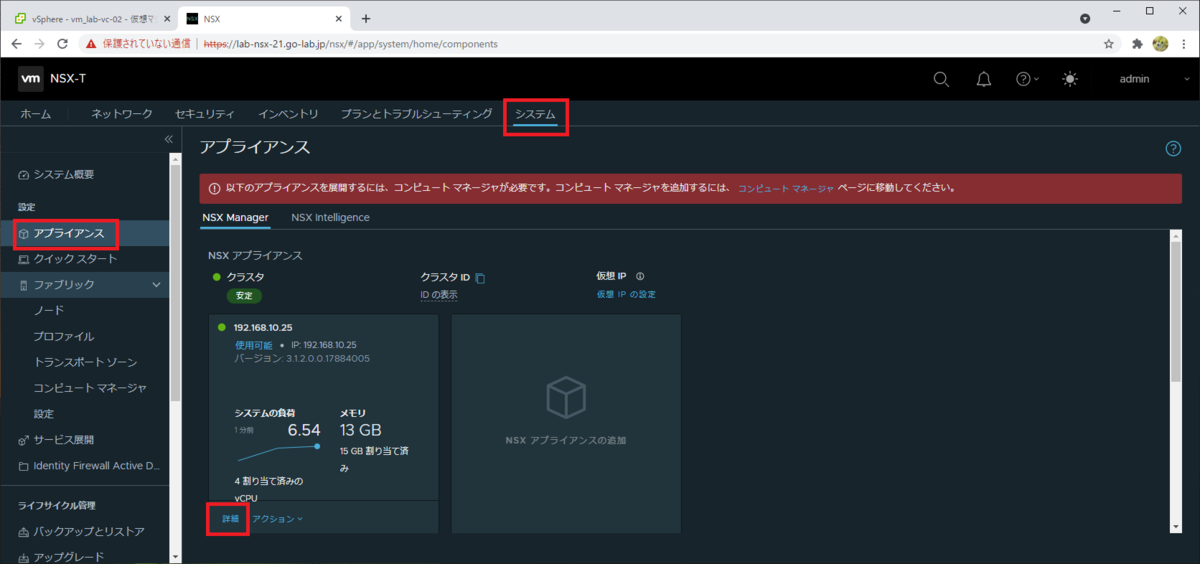Click the 詳細 link on the node card
This screenshot has width=1200, height=564.
[x=230, y=519]
